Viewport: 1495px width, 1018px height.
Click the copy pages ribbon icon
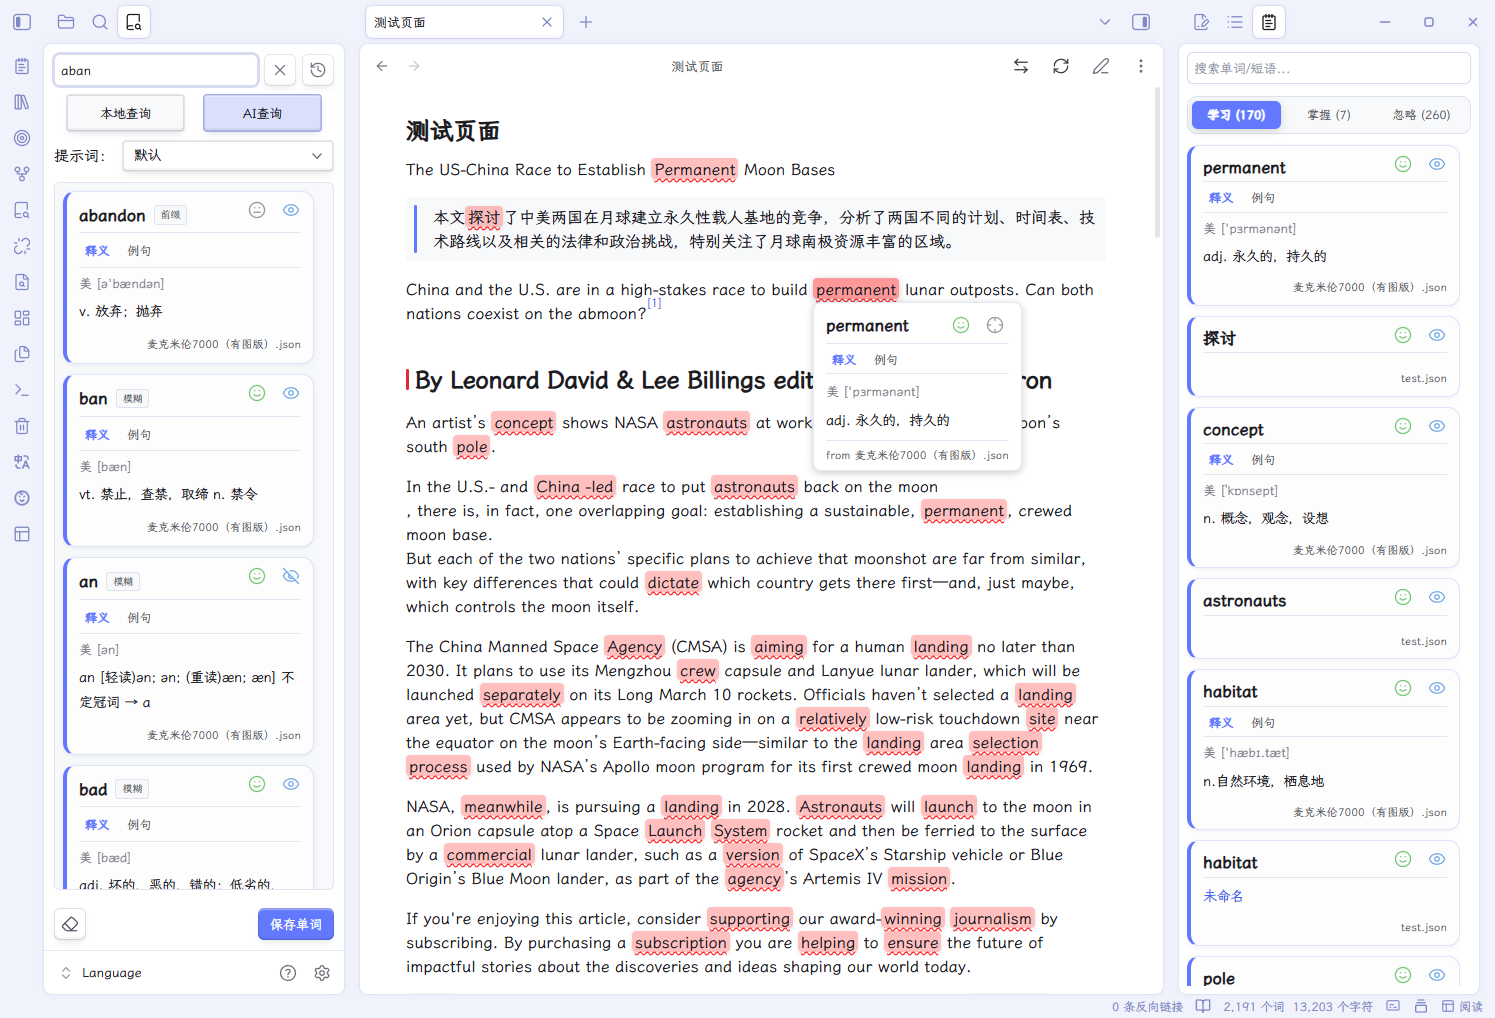(22, 354)
